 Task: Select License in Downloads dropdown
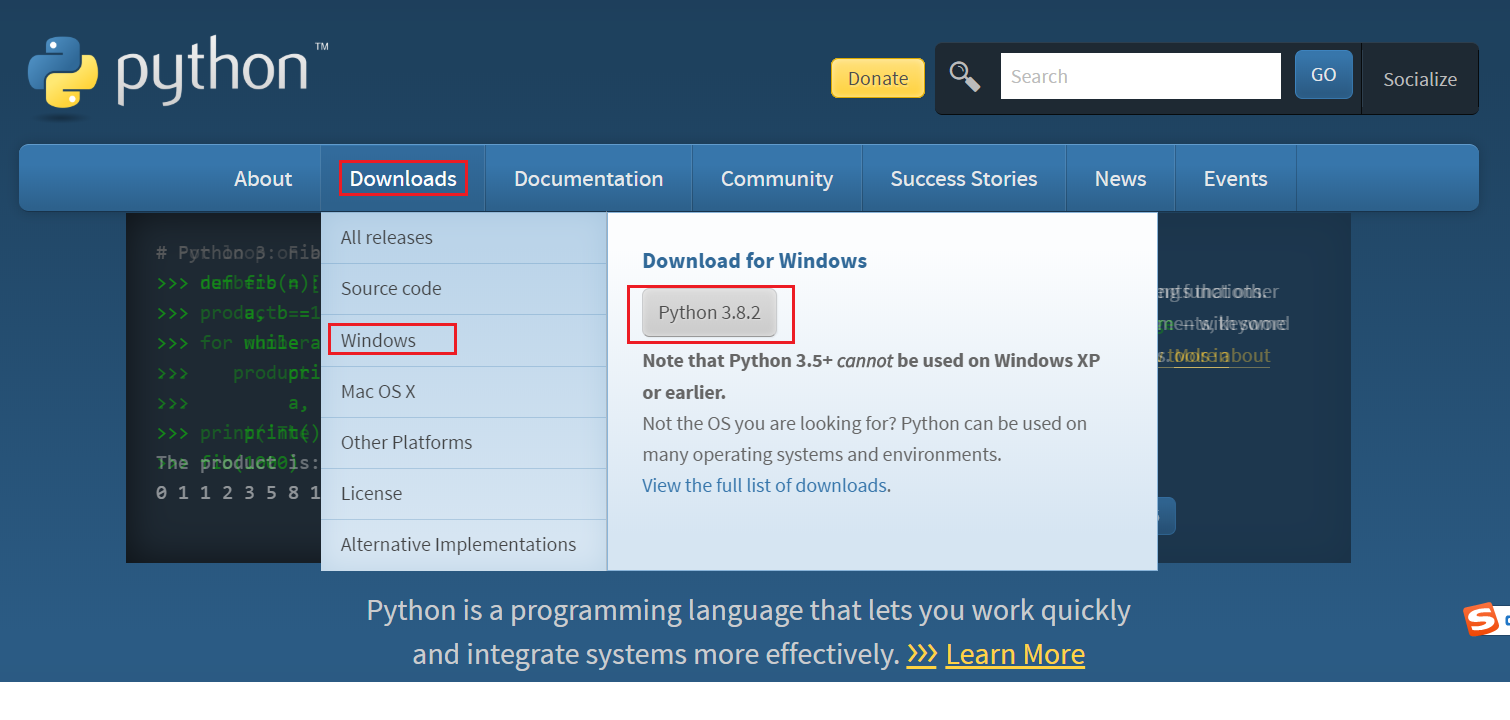pos(464,494)
